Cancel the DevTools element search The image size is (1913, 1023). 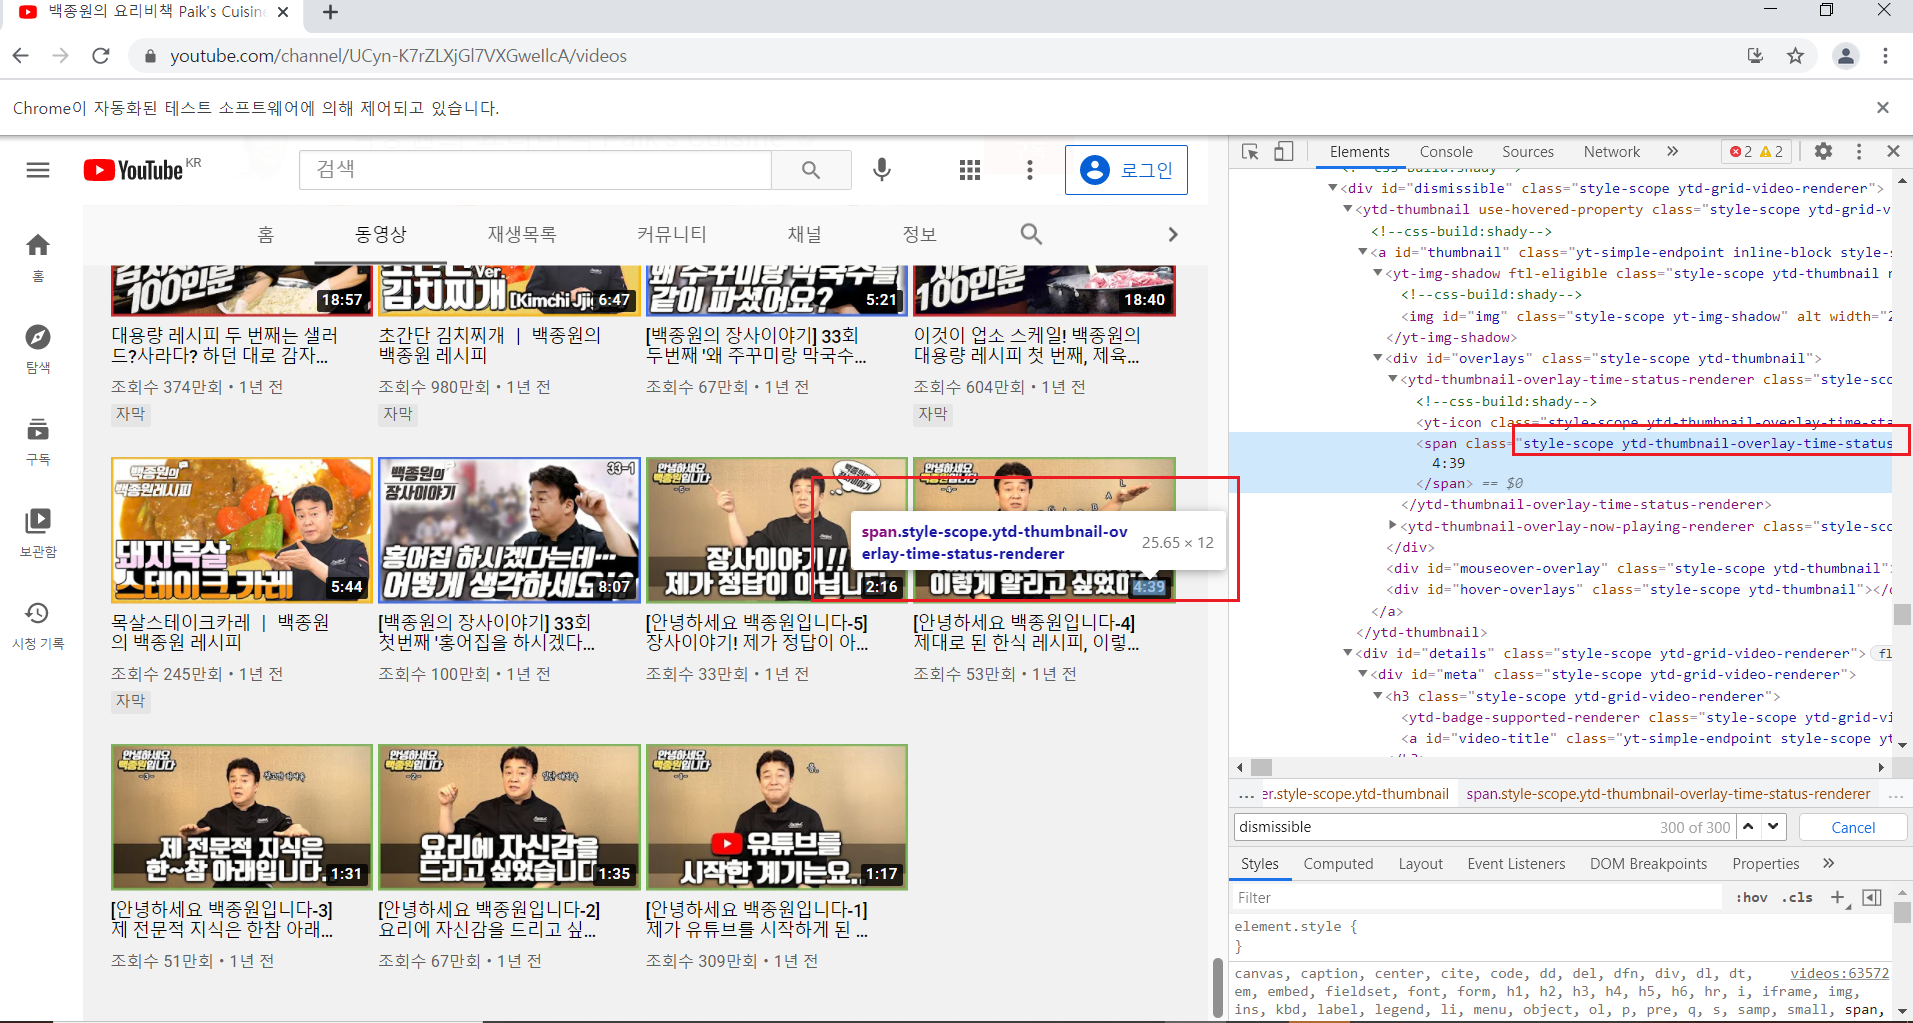point(1853,827)
